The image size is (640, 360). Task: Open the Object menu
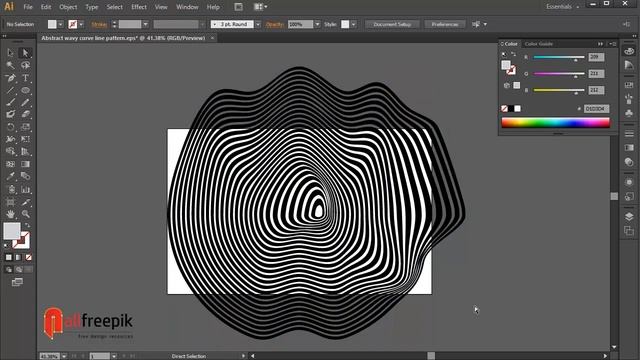[x=68, y=7]
